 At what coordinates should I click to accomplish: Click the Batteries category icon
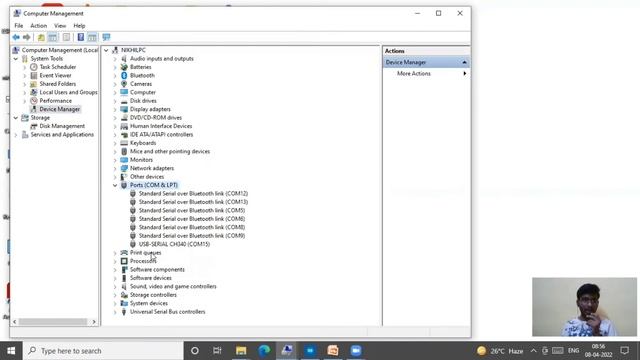point(124,67)
